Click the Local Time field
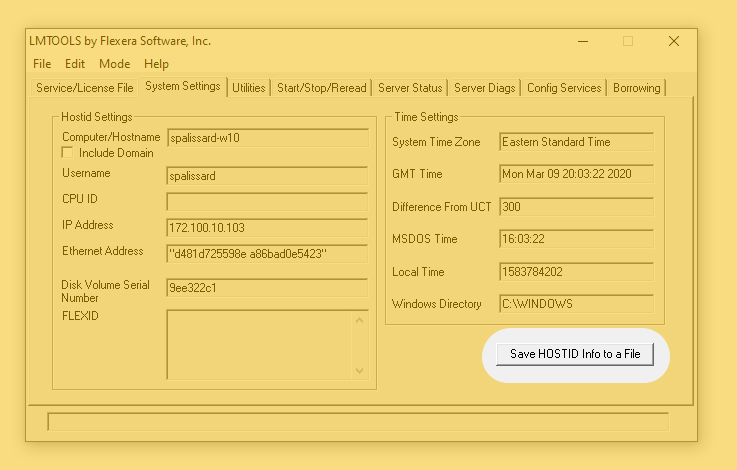The height and width of the screenshot is (470, 737). point(576,272)
